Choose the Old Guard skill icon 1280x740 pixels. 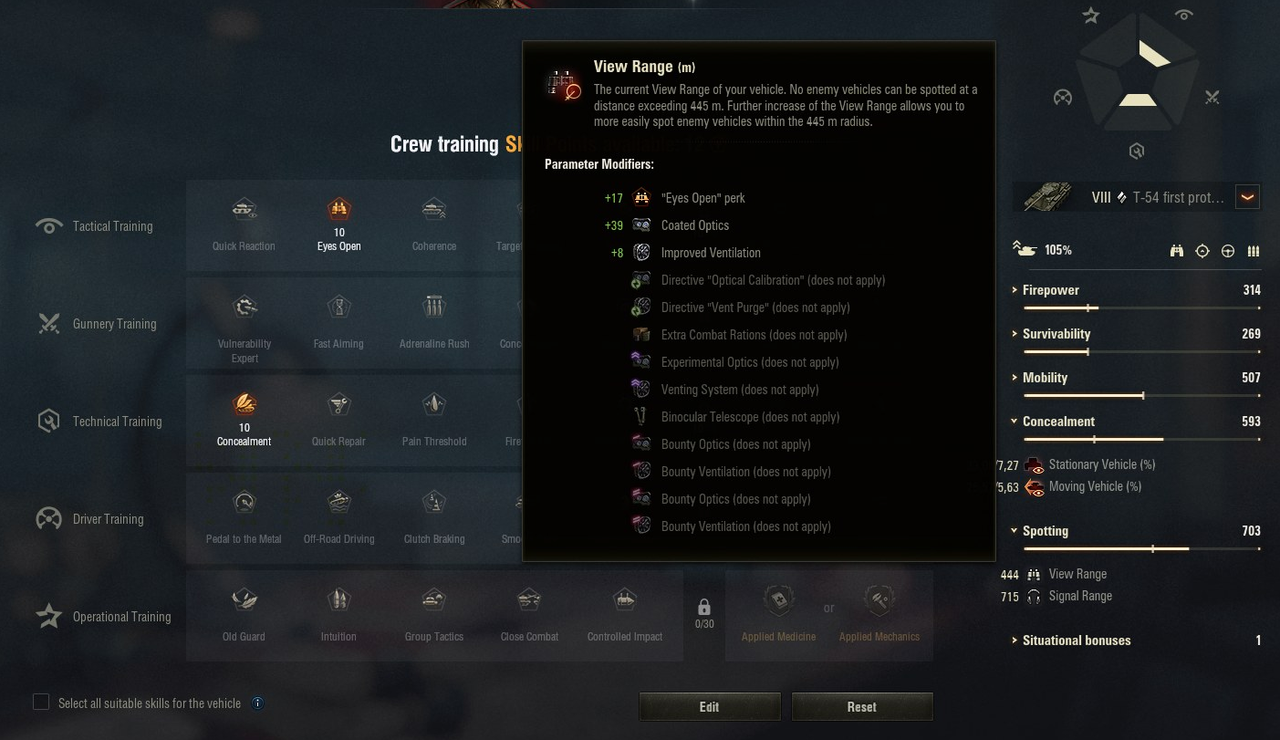tap(244, 599)
